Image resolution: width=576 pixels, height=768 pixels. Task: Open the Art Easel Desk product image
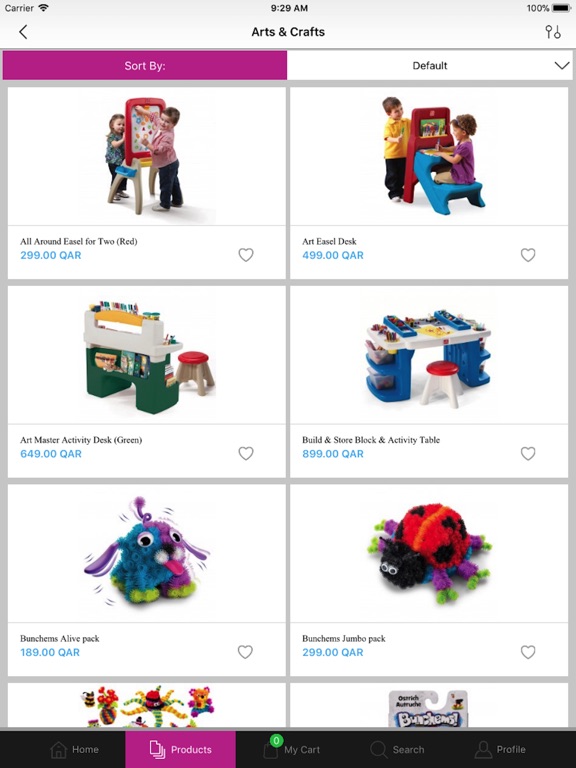pos(430,156)
